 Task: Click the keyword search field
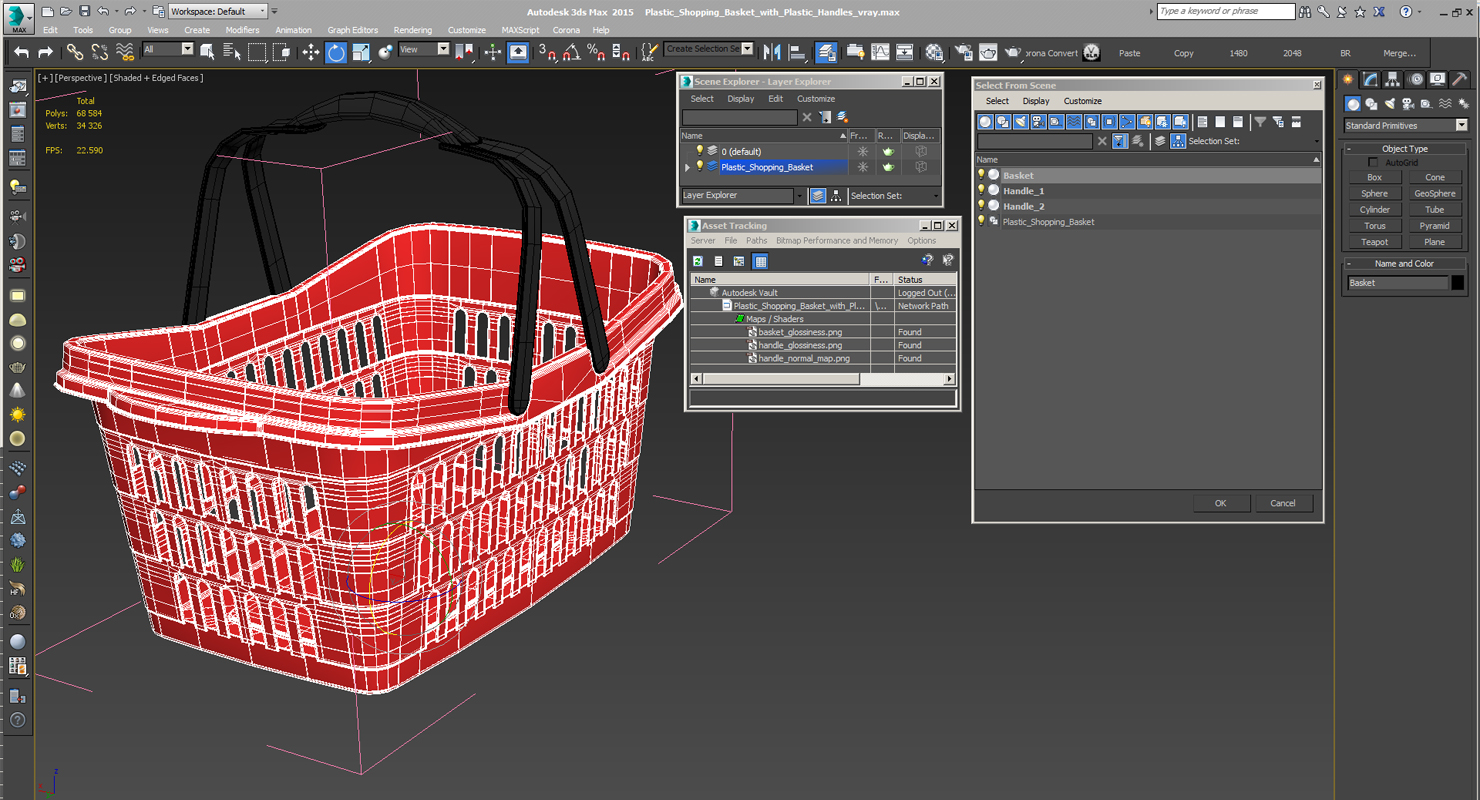point(1225,11)
